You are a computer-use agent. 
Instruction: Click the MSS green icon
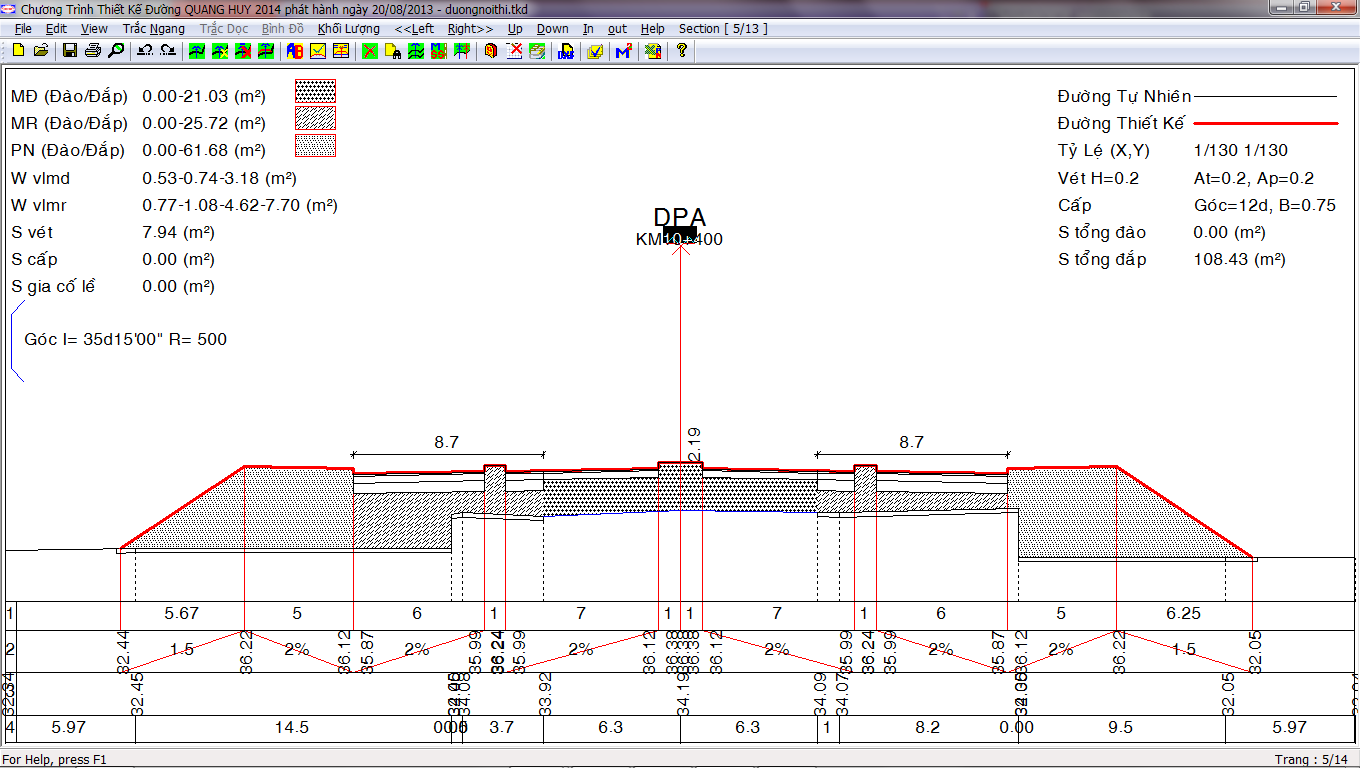pyautogui.click(x=437, y=50)
